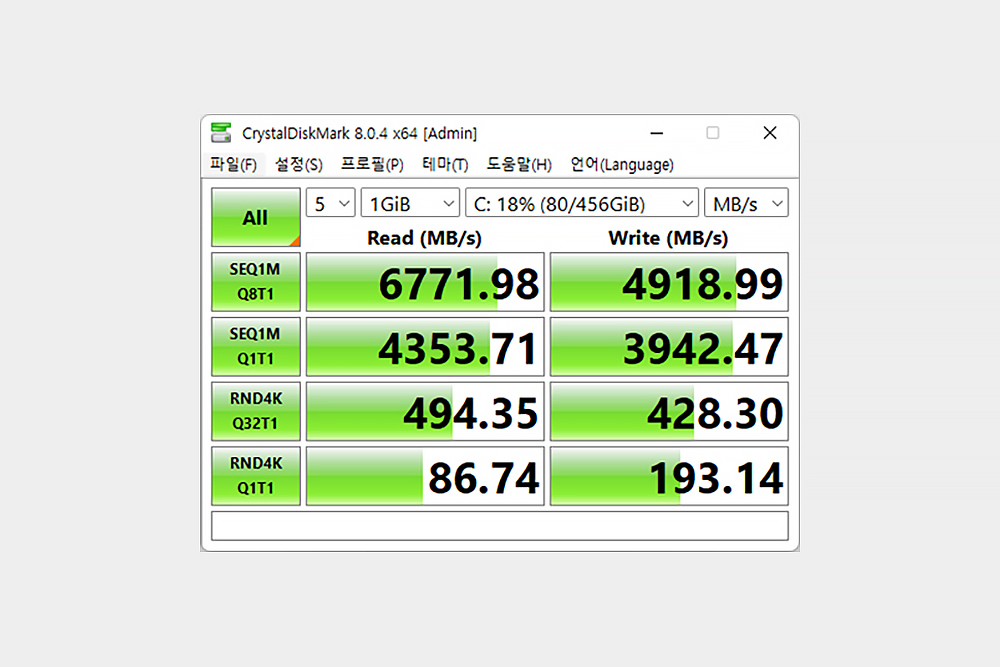The image size is (1000, 667).
Task: Open the 테마(T) menu
Action: (445, 165)
